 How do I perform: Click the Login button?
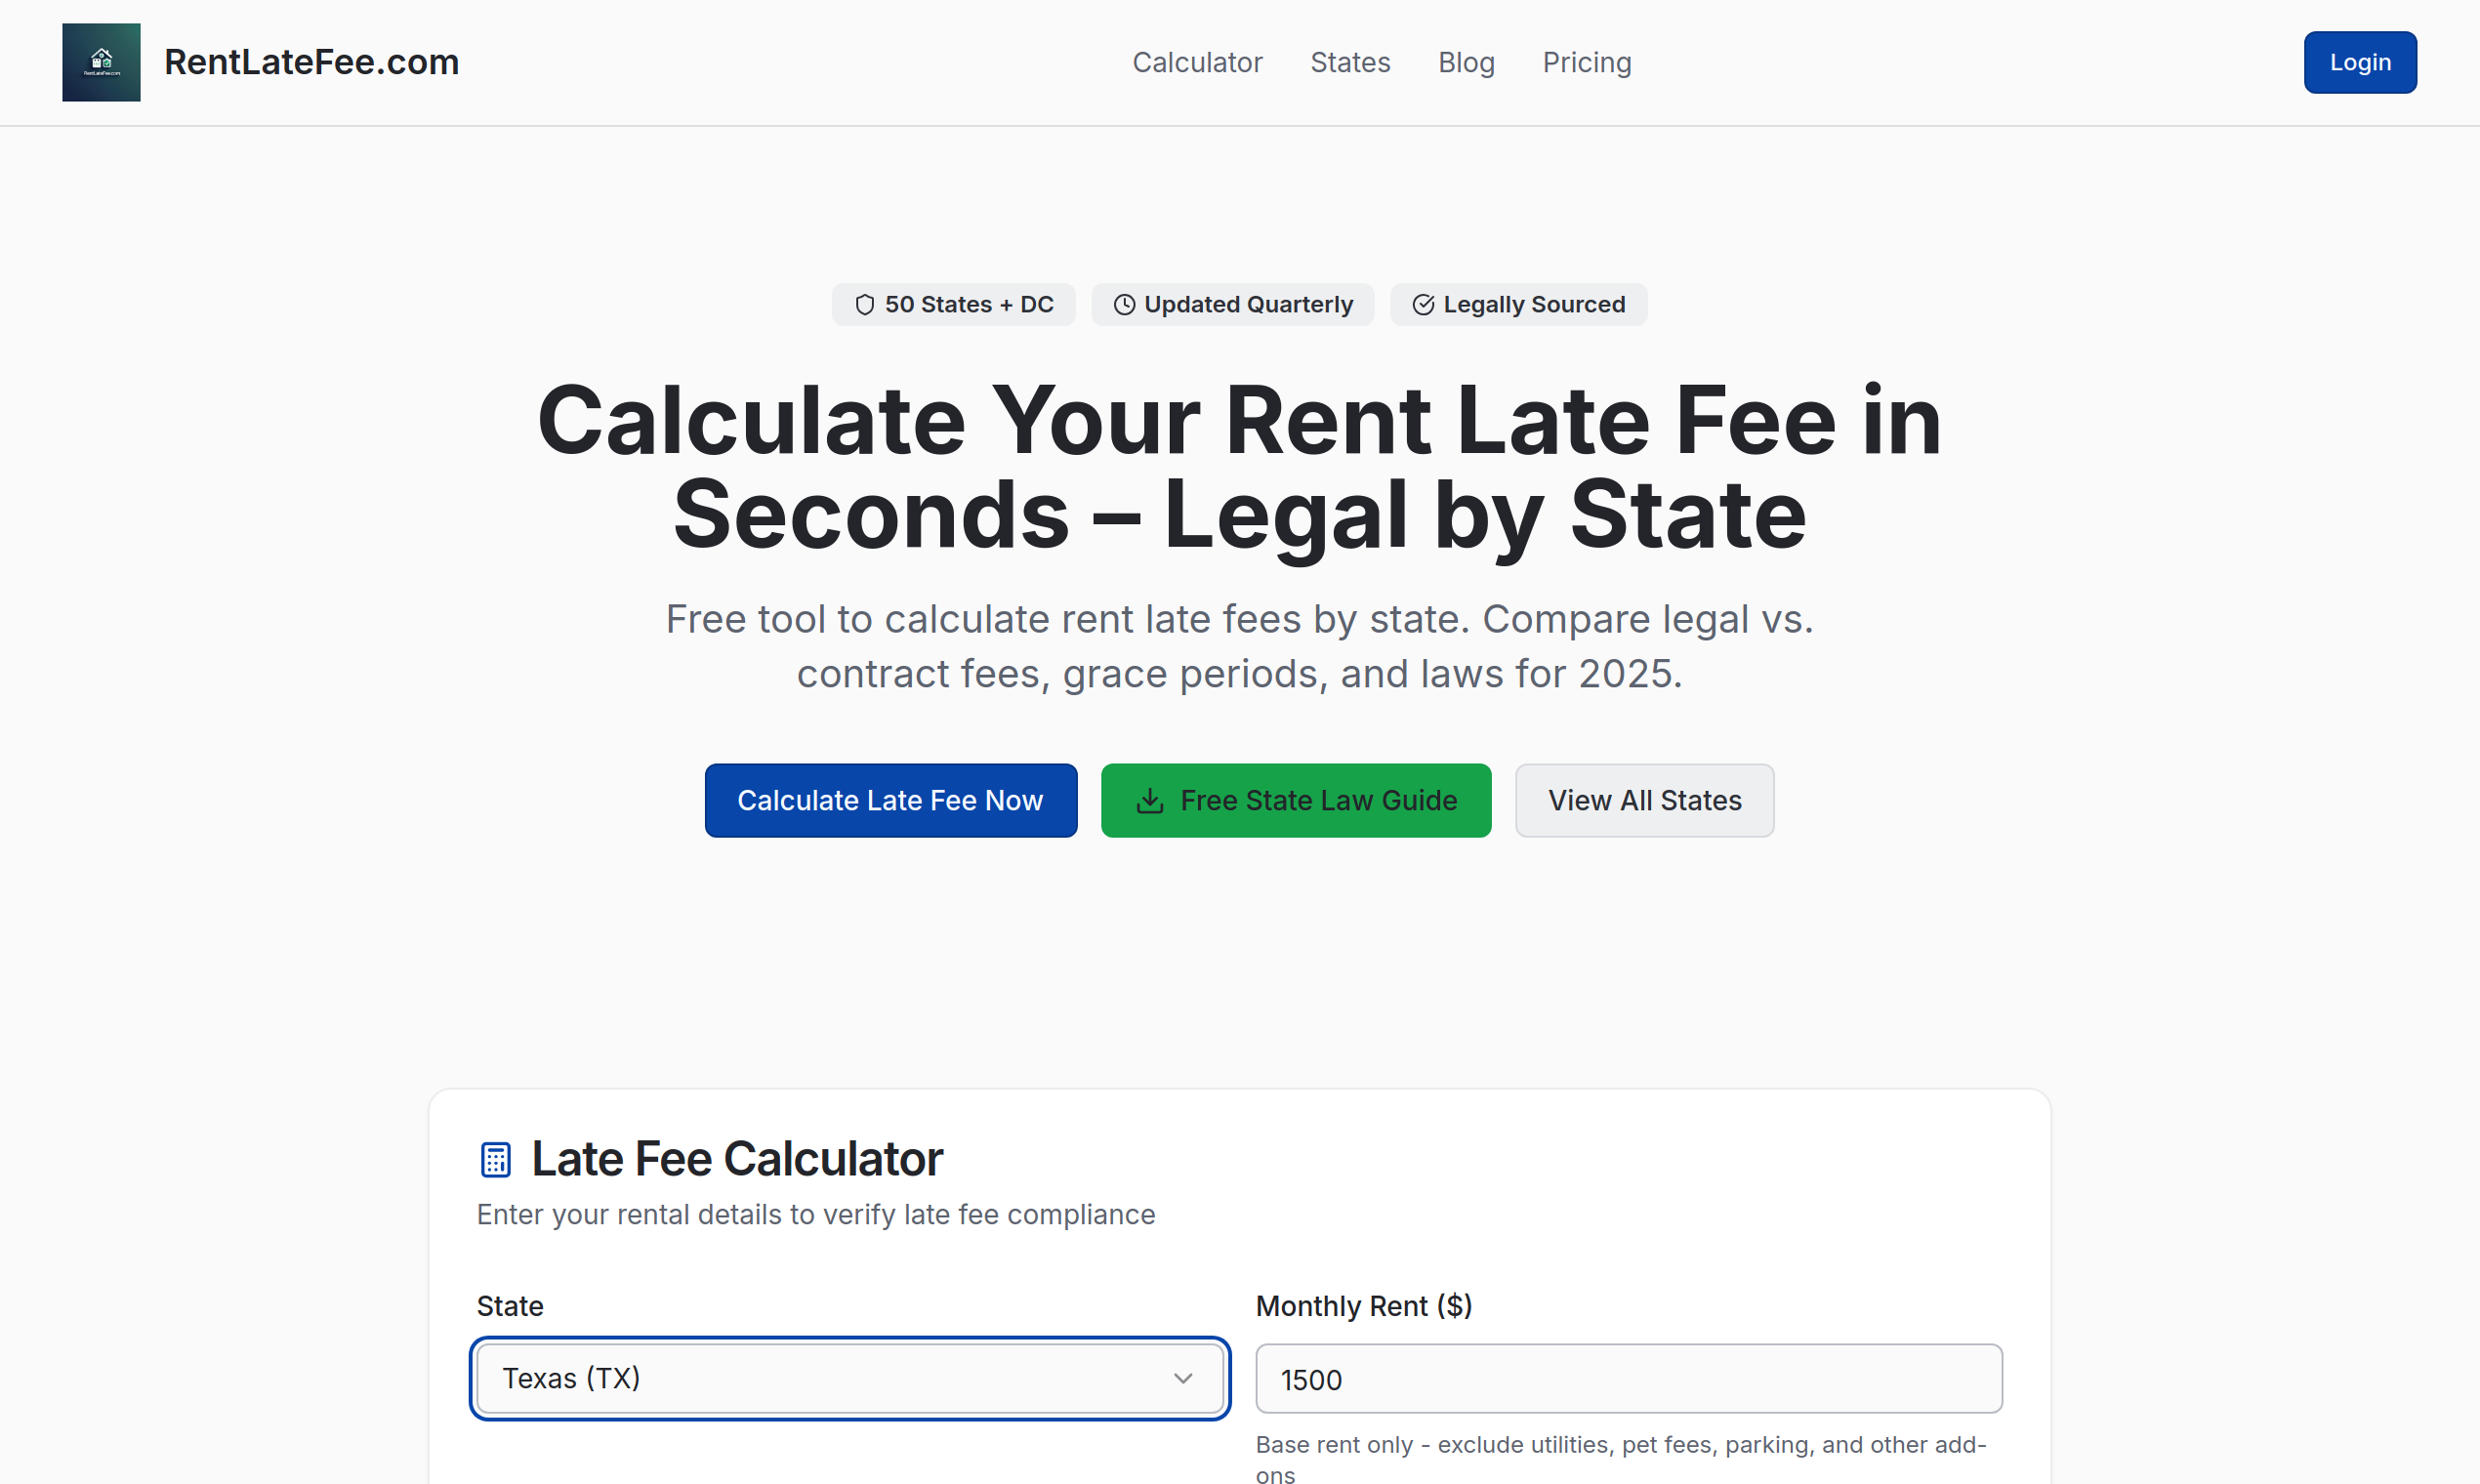click(x=2359, y=62)
